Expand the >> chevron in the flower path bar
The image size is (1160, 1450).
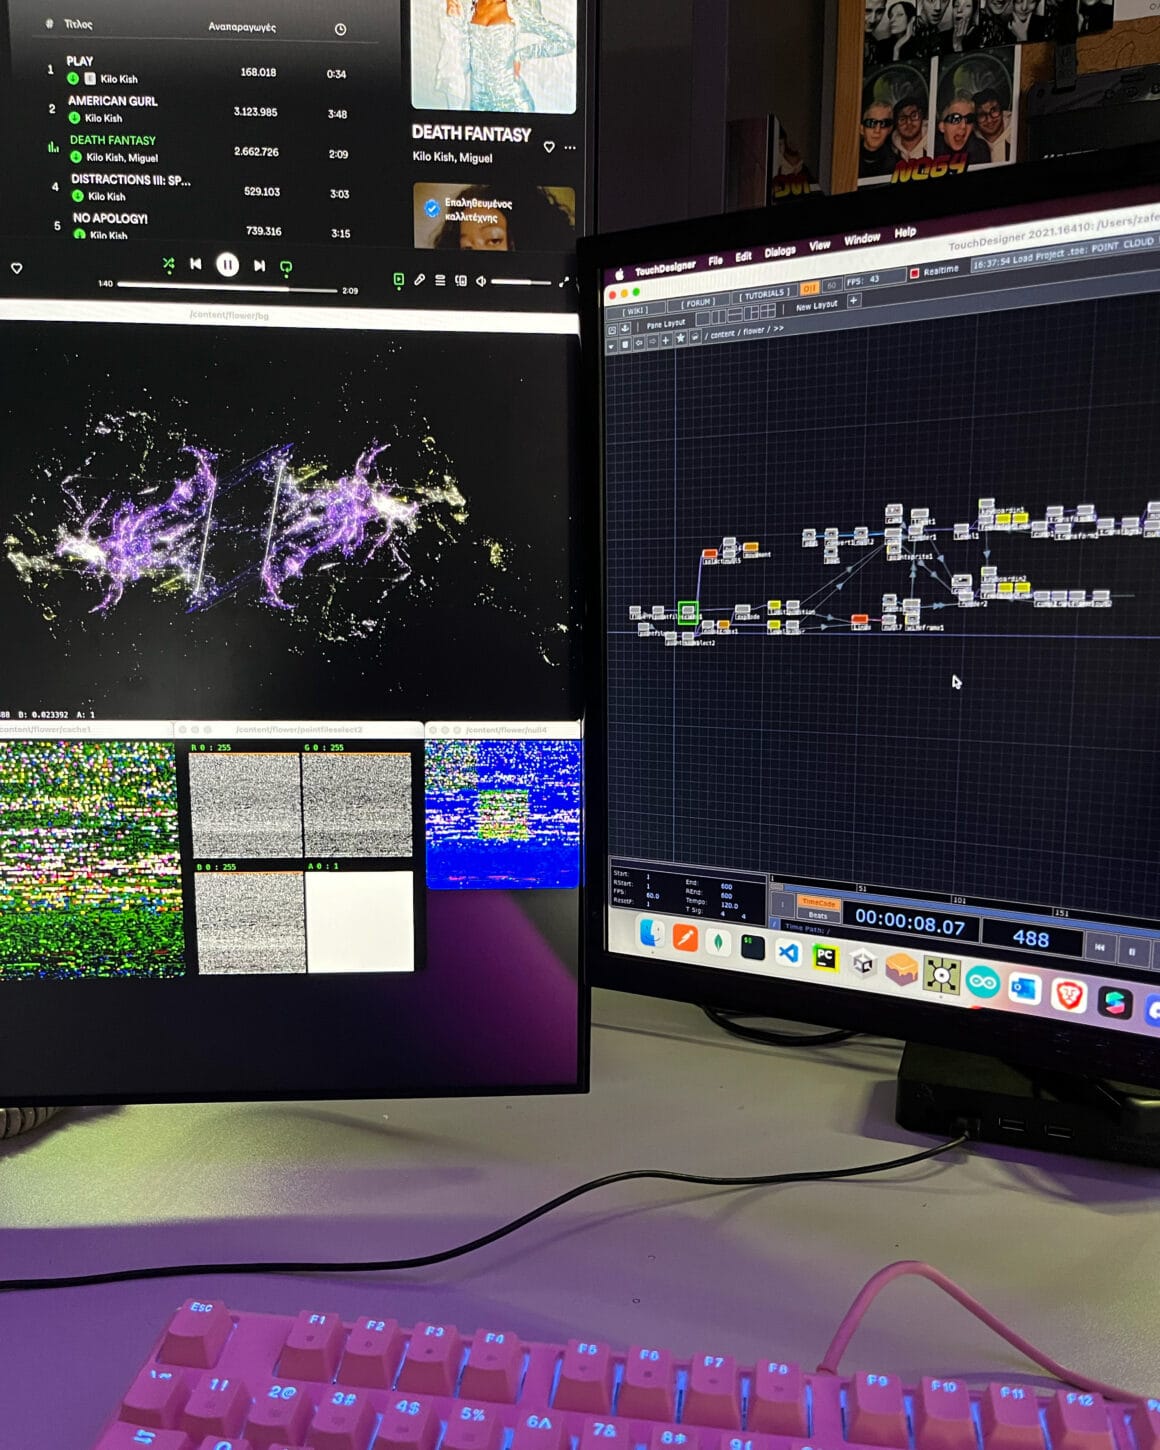point(779,331)
